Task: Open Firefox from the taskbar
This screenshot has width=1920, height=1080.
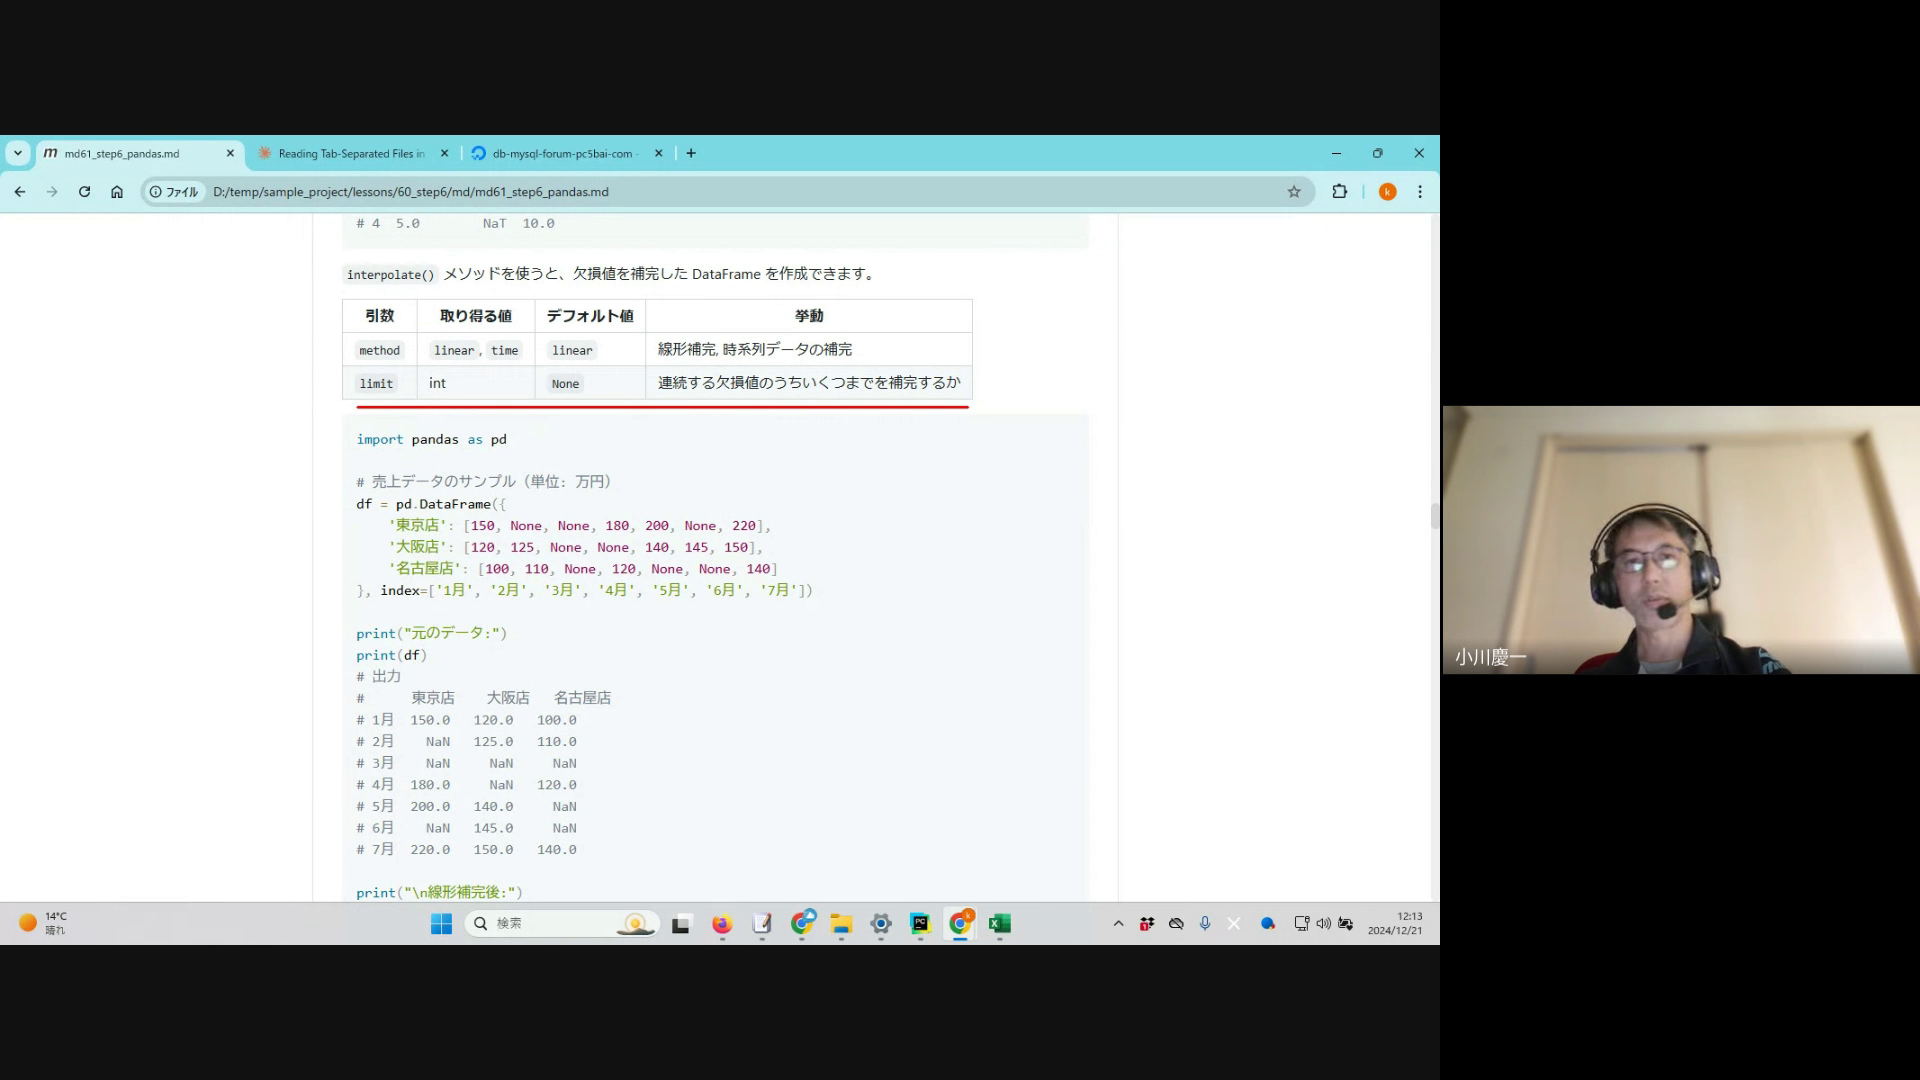Action: (722, 924)
